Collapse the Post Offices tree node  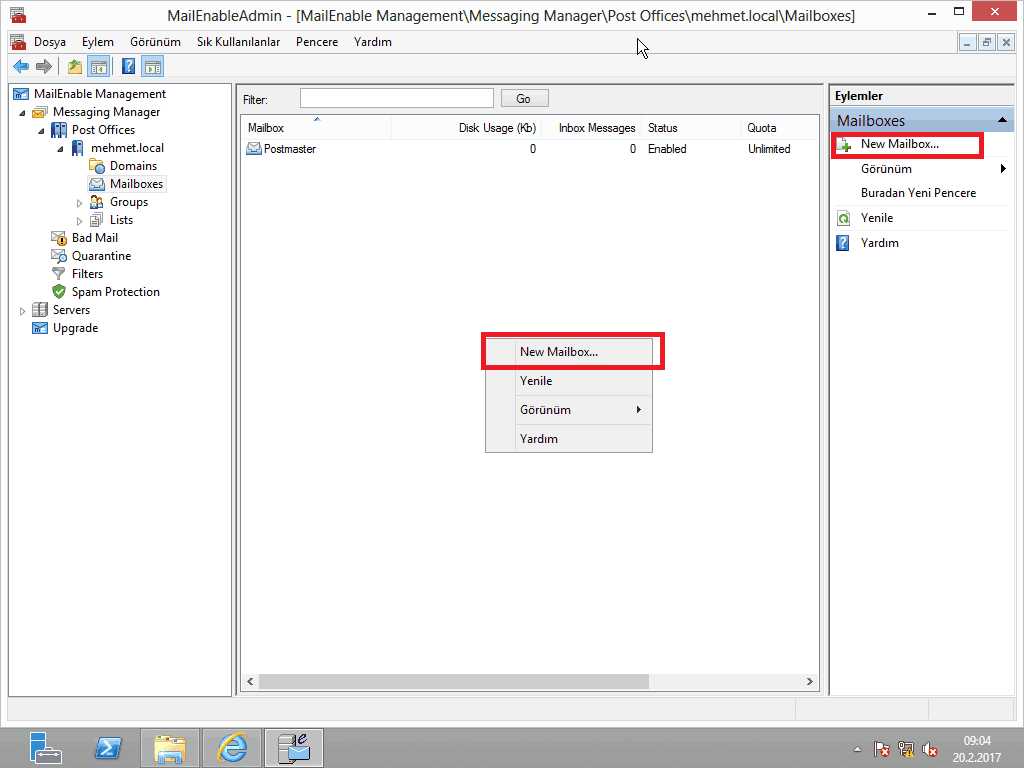(x=41, y=130)
